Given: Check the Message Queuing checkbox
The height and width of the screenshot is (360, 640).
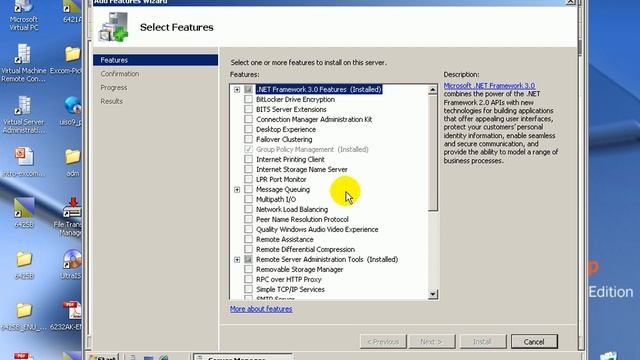Looking at the screenshot, I should click(248, 189).
